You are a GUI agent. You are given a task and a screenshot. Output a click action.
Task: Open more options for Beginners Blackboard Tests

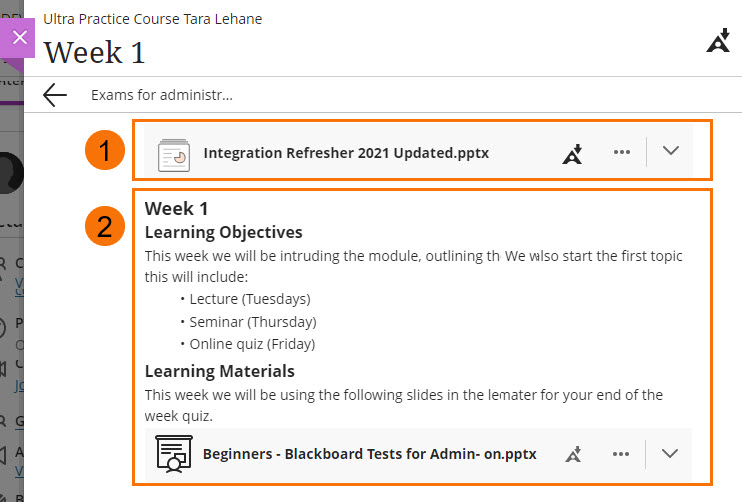[621, 454]
